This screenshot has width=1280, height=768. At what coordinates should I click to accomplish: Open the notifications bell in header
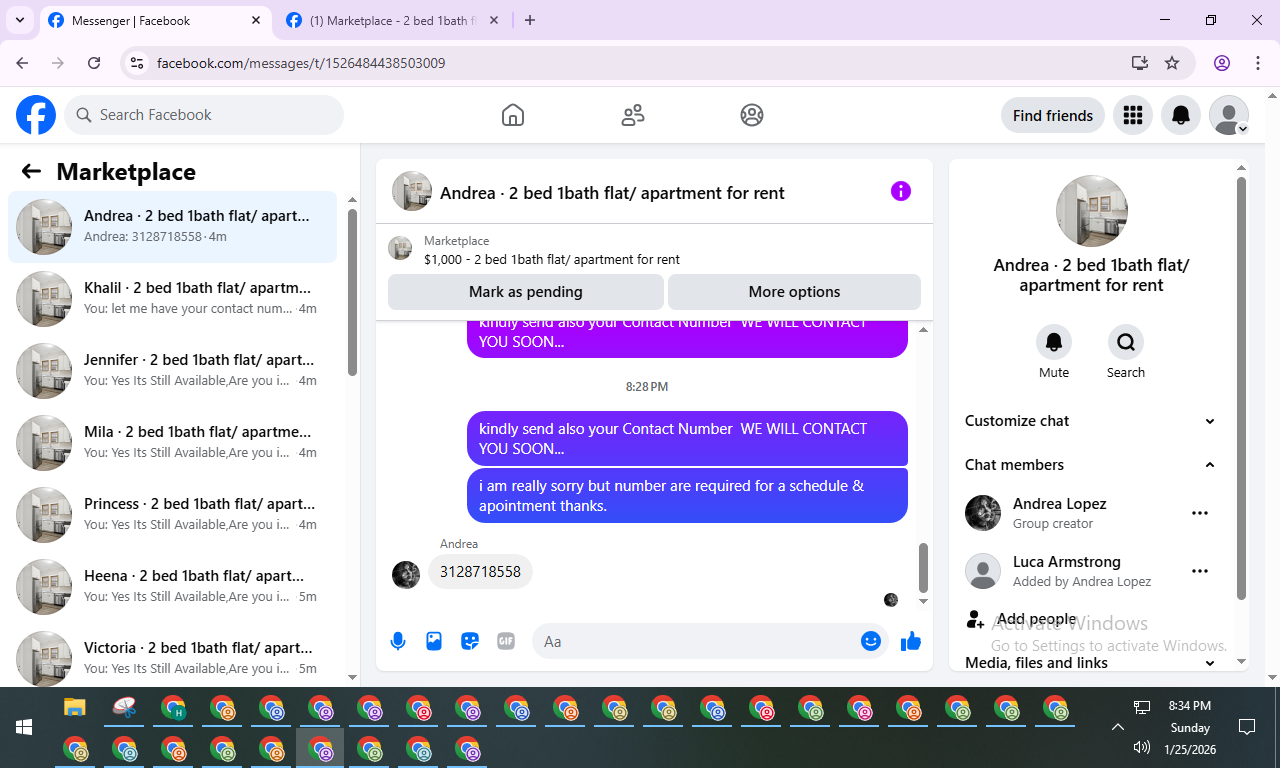coord(1181,115)
